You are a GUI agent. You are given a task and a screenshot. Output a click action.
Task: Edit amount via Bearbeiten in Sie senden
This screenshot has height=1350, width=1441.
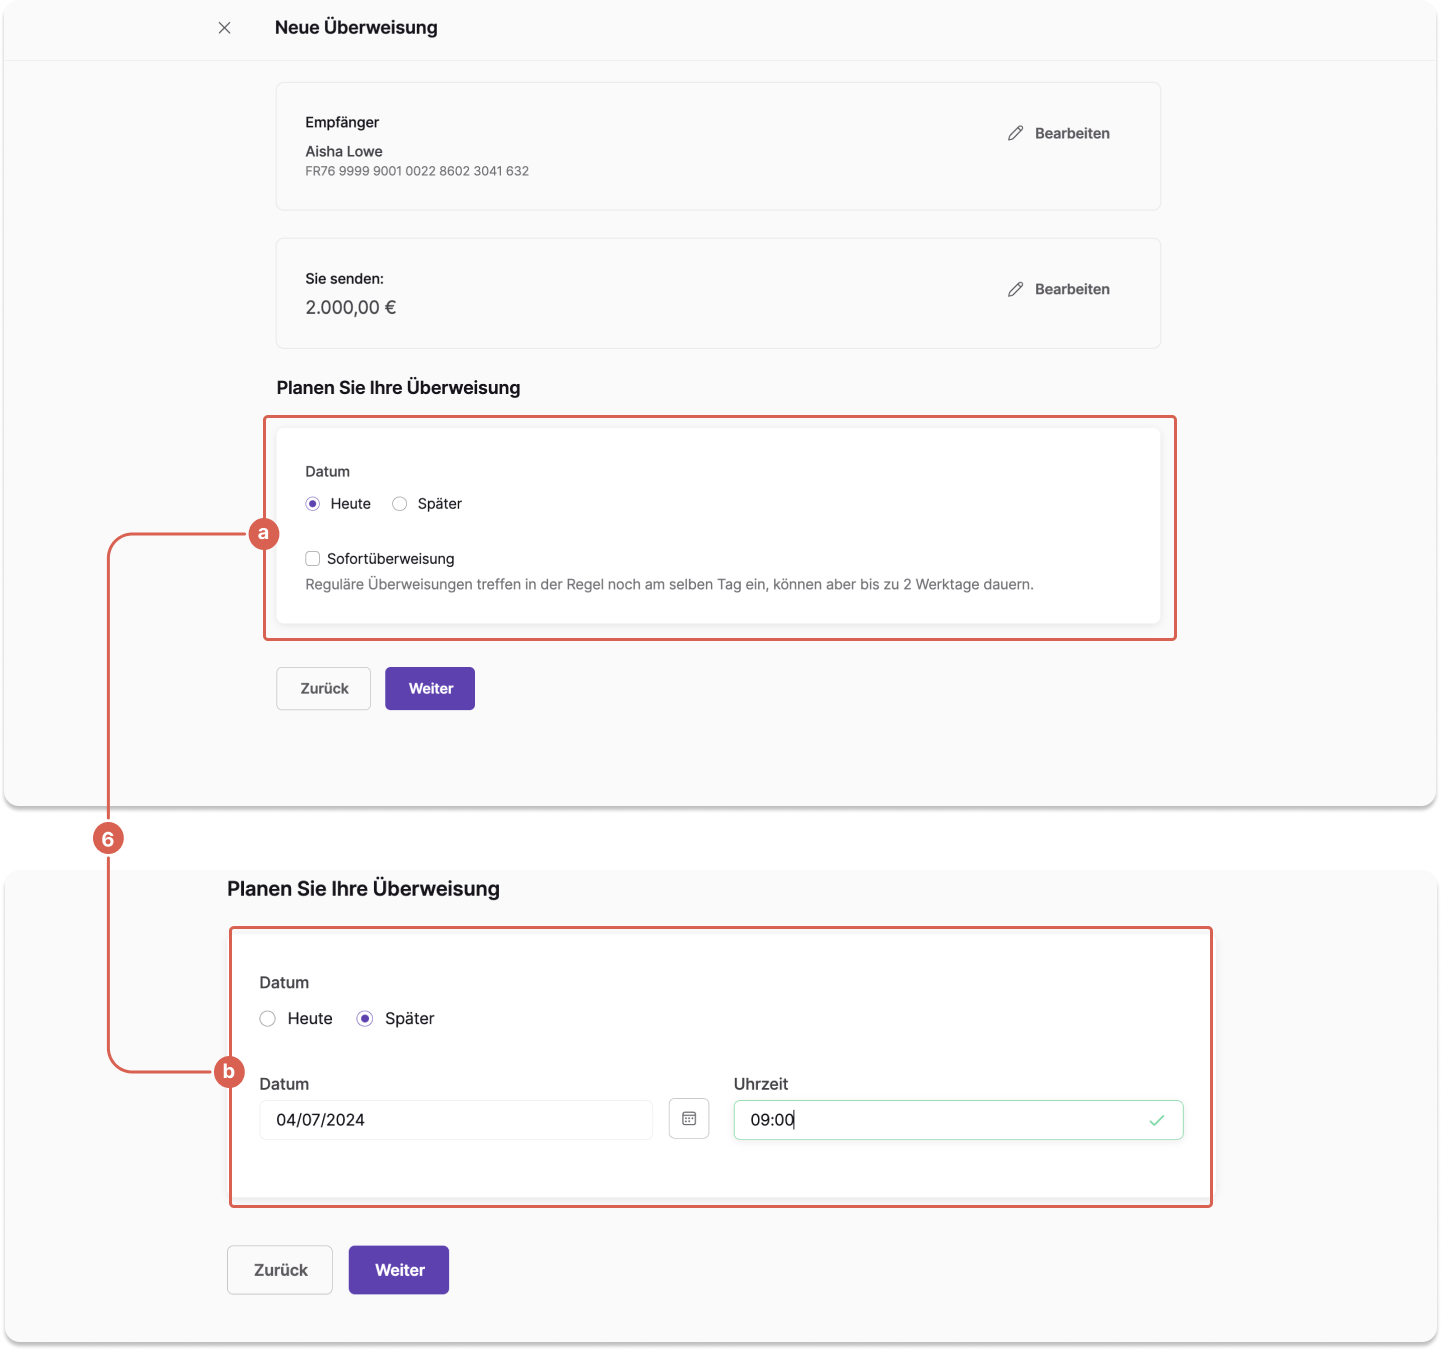click(x=1072, y=289)
